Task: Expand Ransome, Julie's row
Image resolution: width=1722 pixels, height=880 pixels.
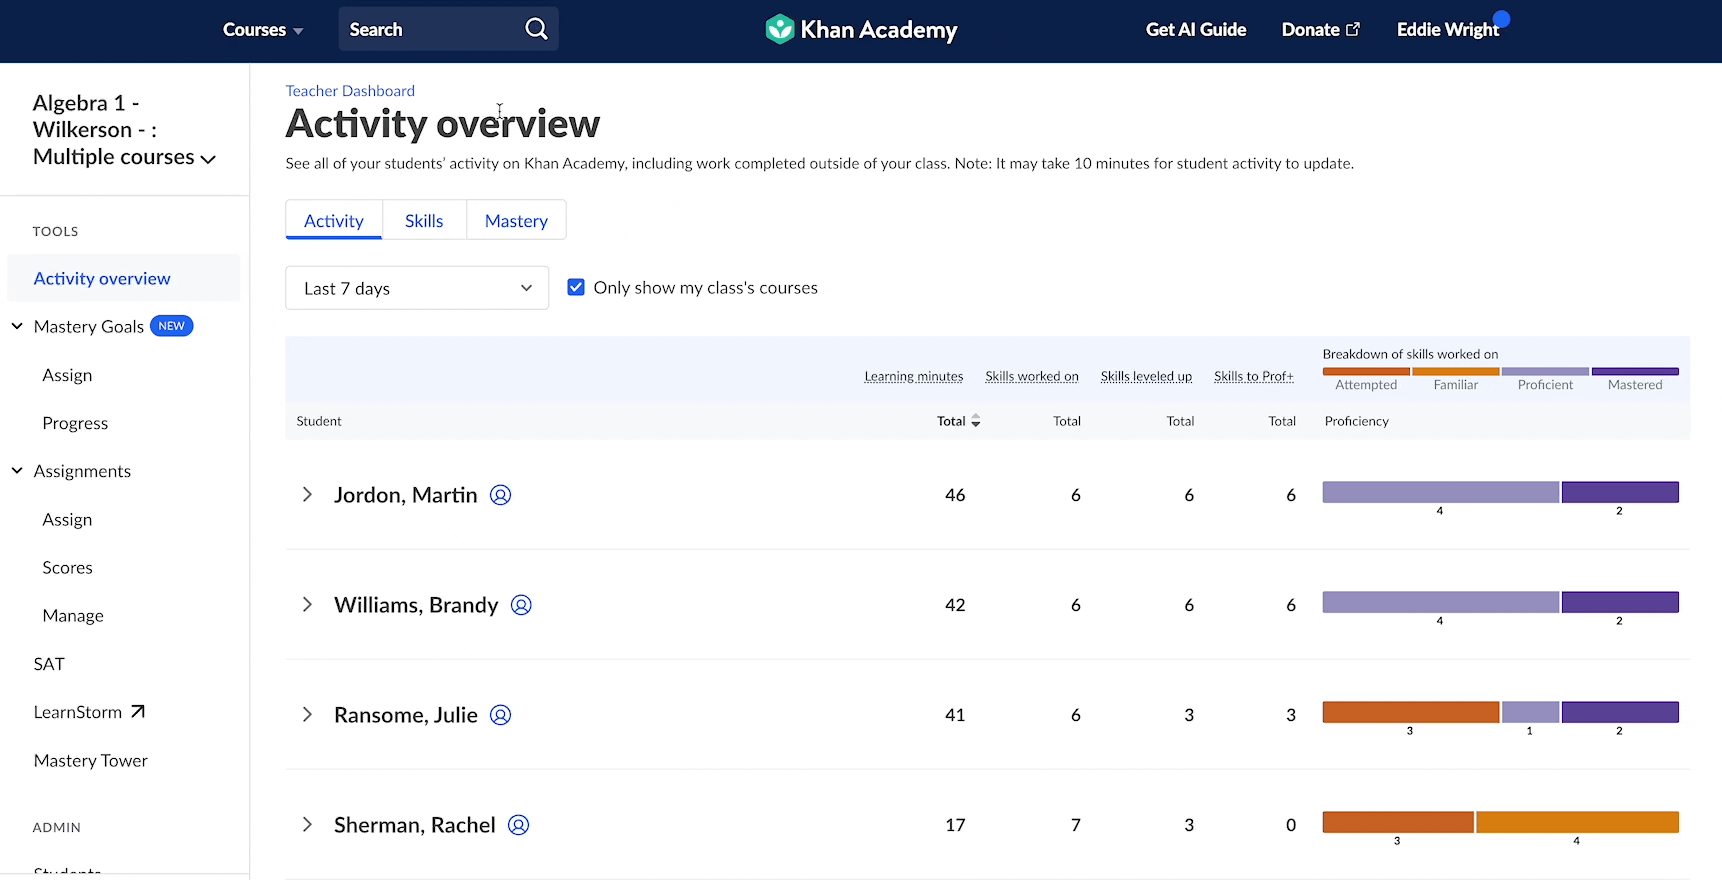Action: click(x=307, y=715)
